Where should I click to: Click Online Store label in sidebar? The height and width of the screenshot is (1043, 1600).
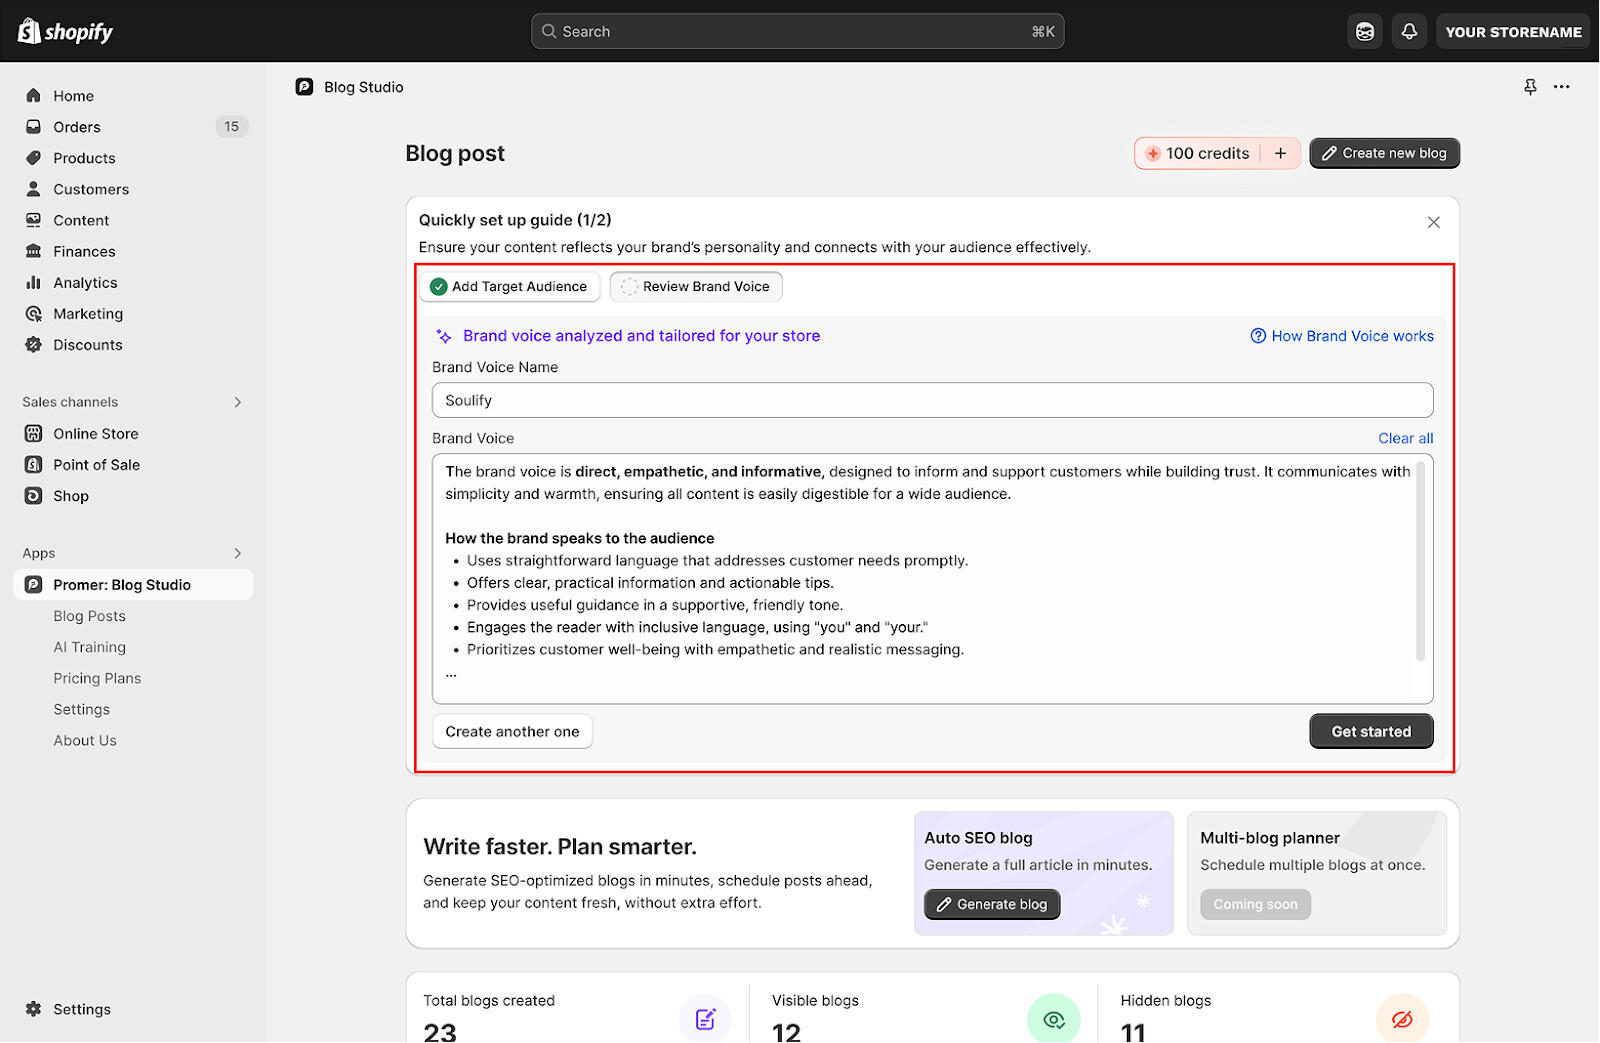(96, 434)
